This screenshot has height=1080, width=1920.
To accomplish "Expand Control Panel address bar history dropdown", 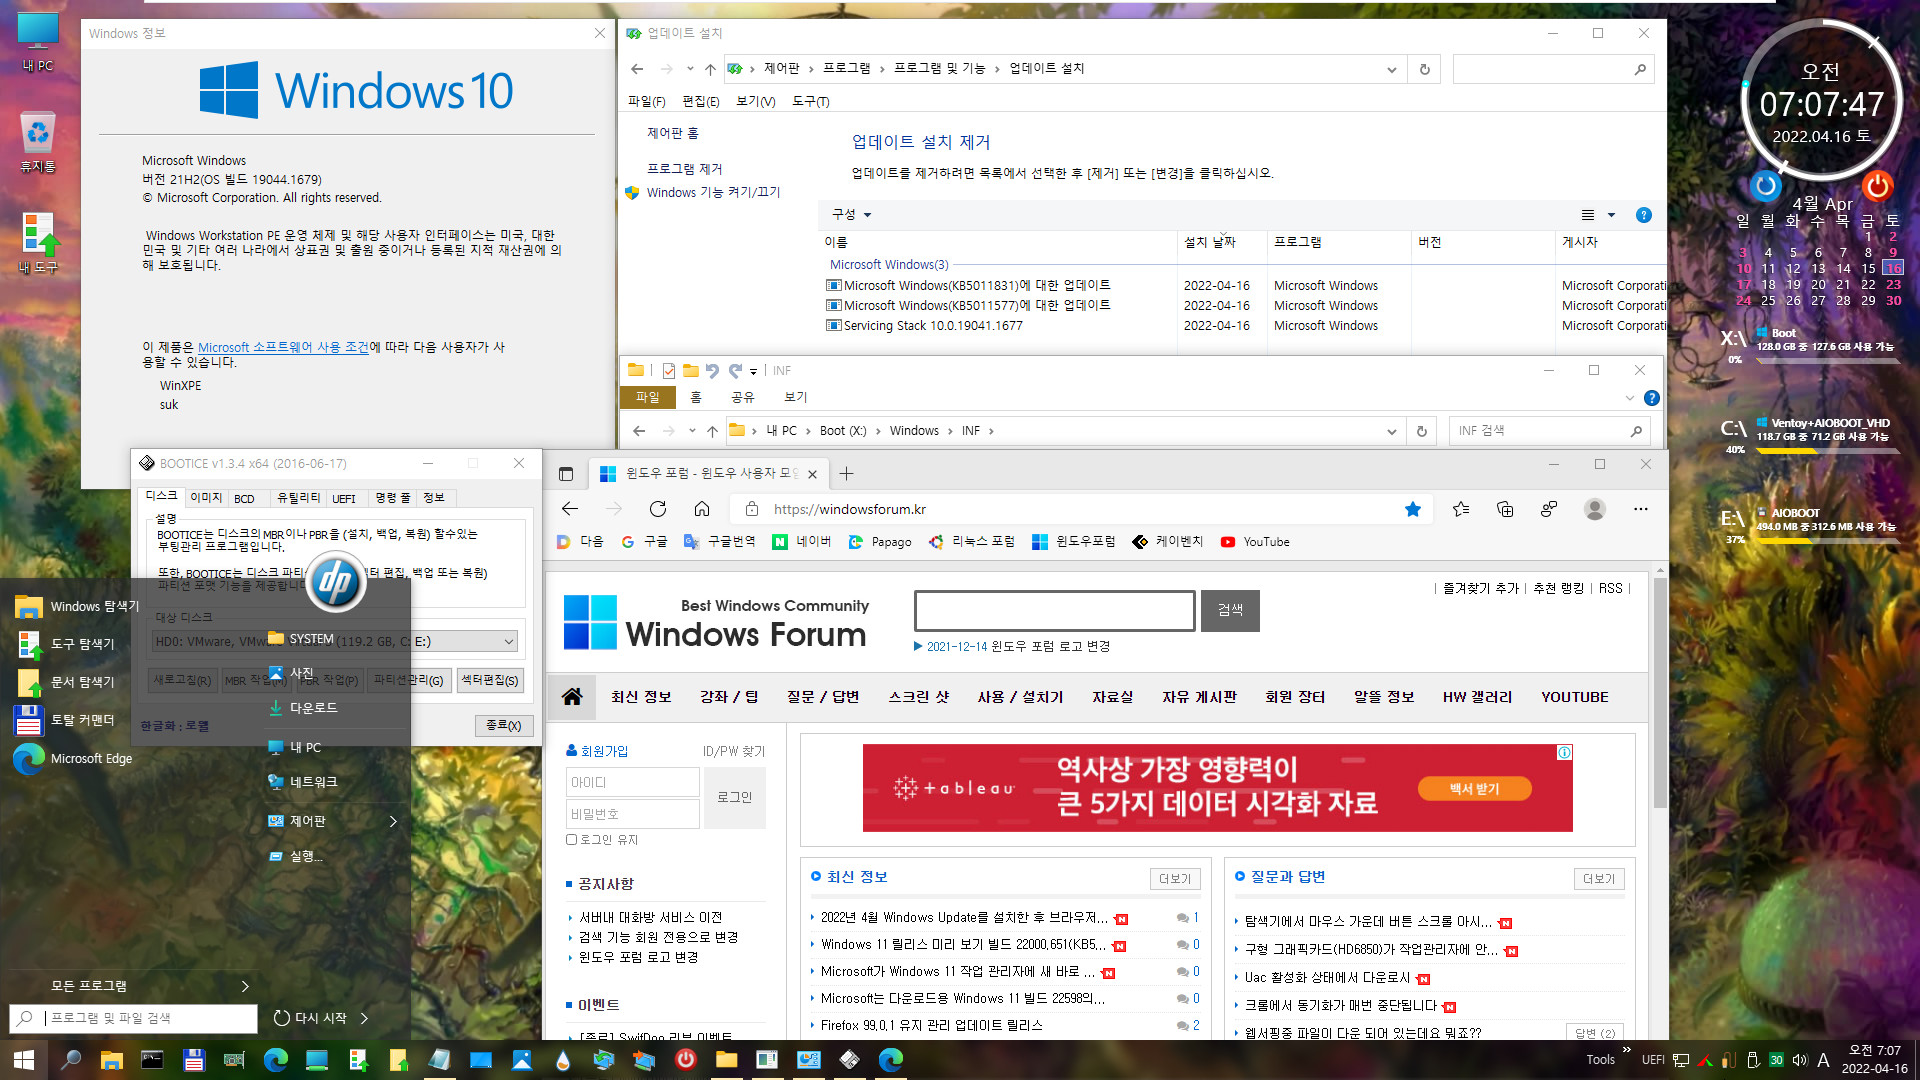I will coord(1391,69).
